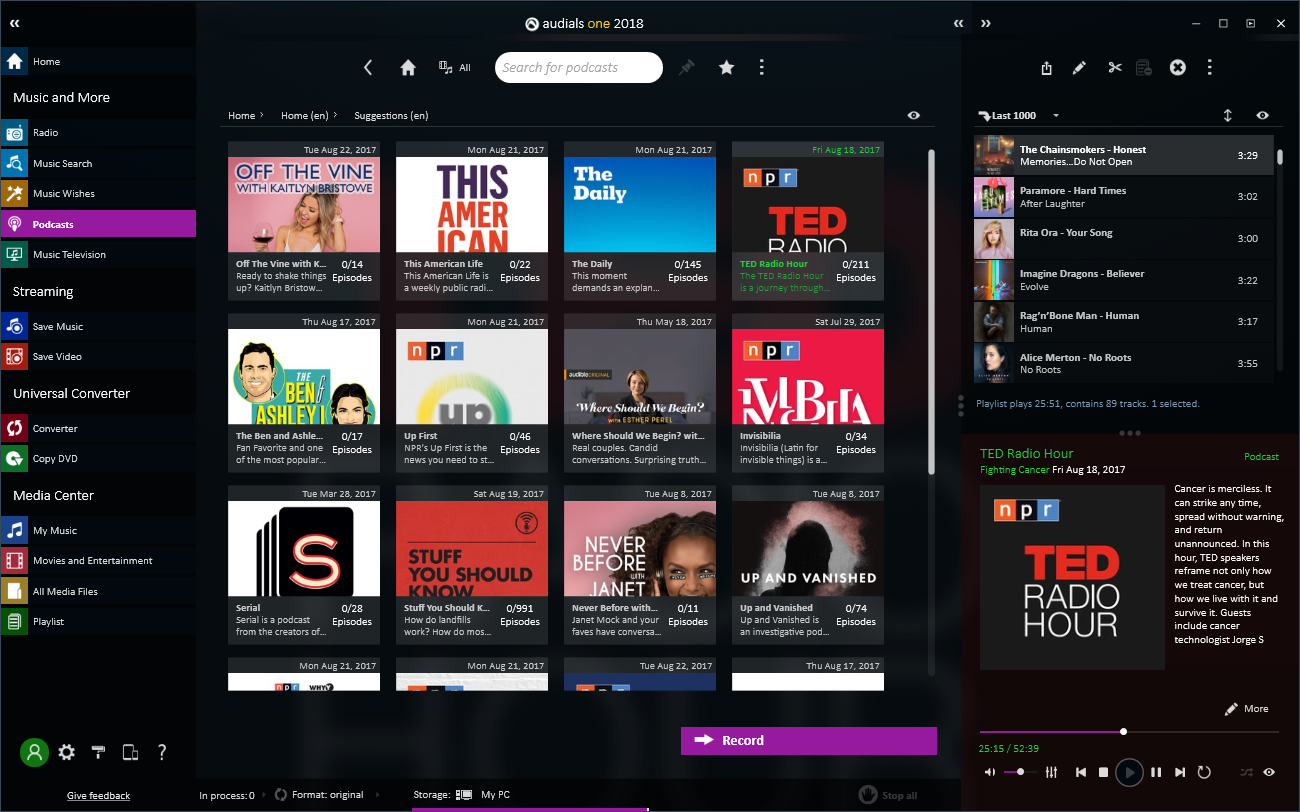1300x812 pixels.
Task: Open Radio in the sidebar
Action: [98, 132]
